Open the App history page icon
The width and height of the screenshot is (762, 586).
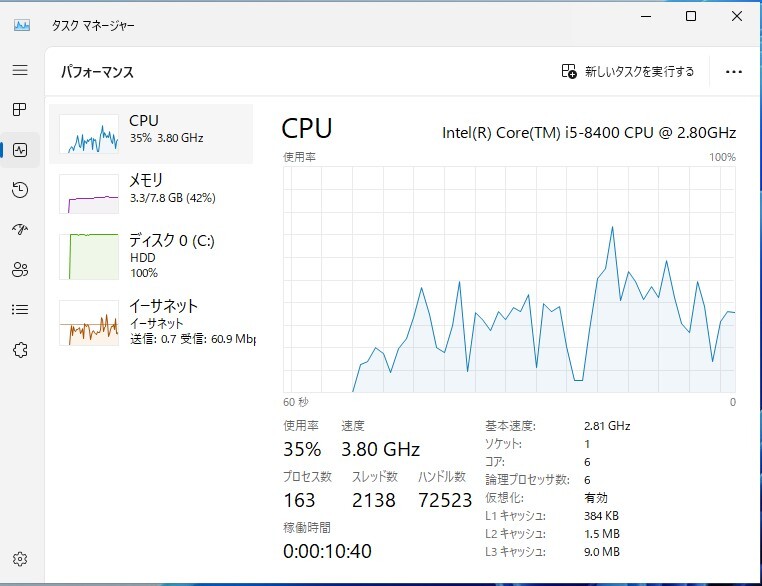pyautogui.click(x=20, y=190)
